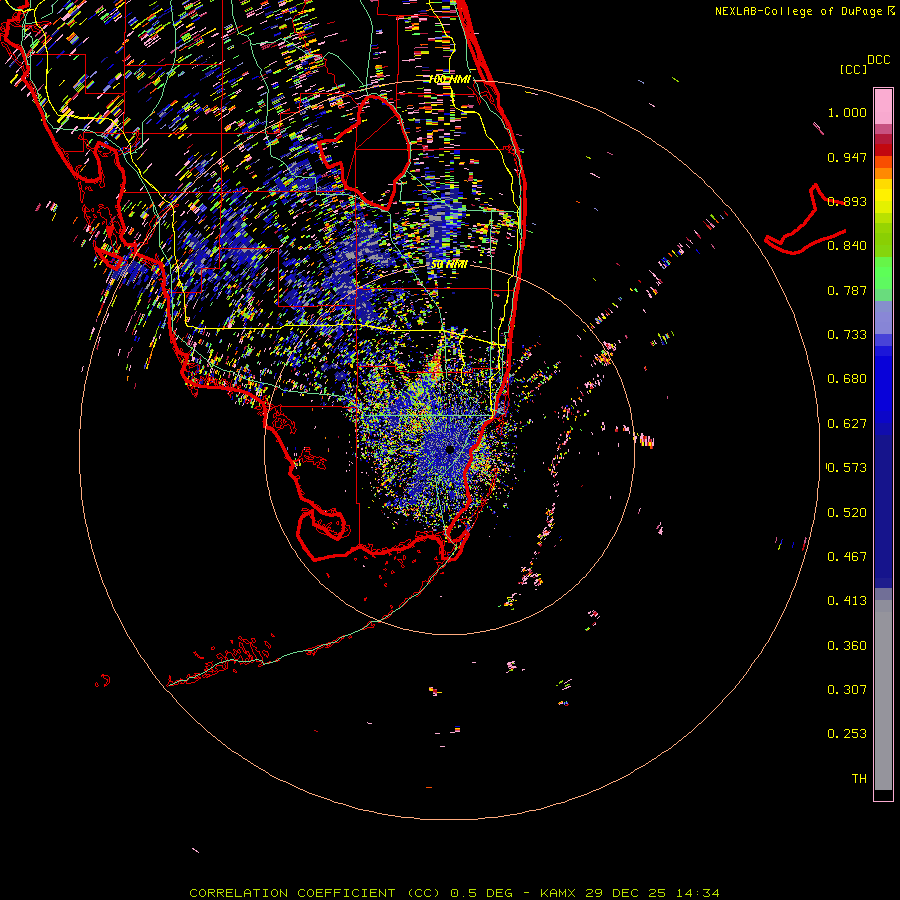This screenshot has width=900, height=900.
Task: Click the 50 NMI range ring label
Action: [x=449, y=264]
